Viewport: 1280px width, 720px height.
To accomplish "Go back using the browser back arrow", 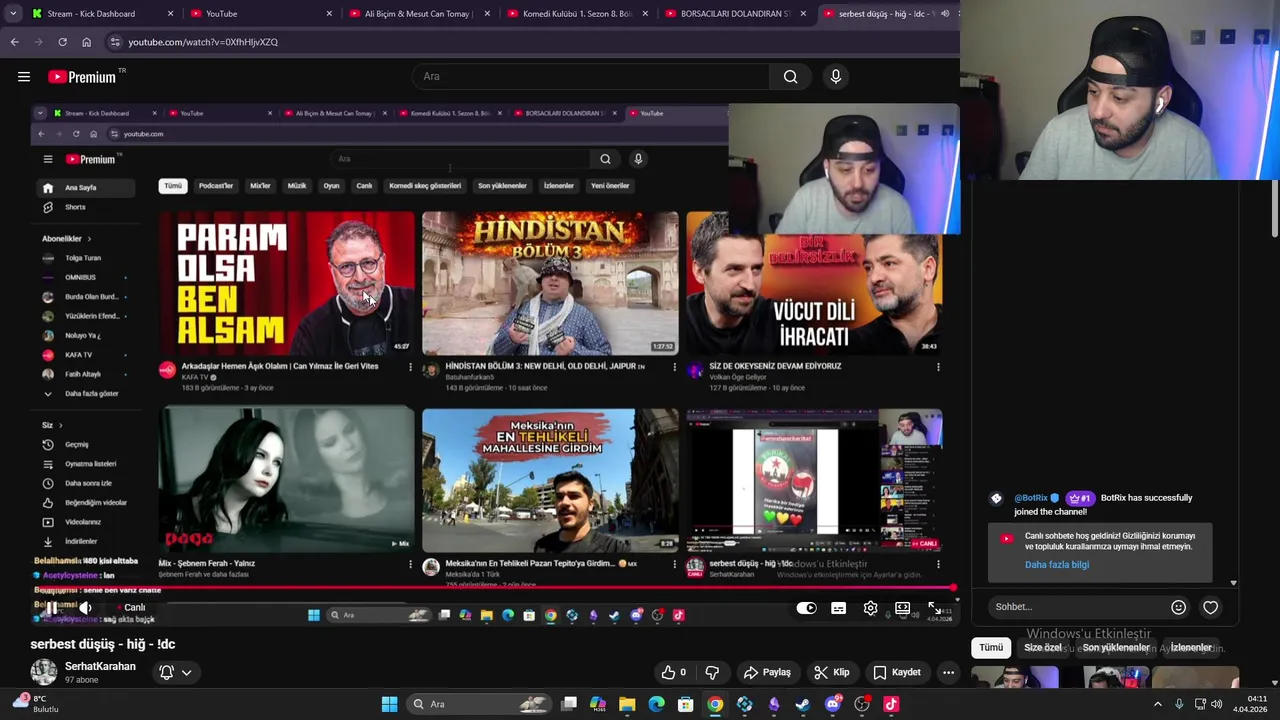I will coord(14,42).
